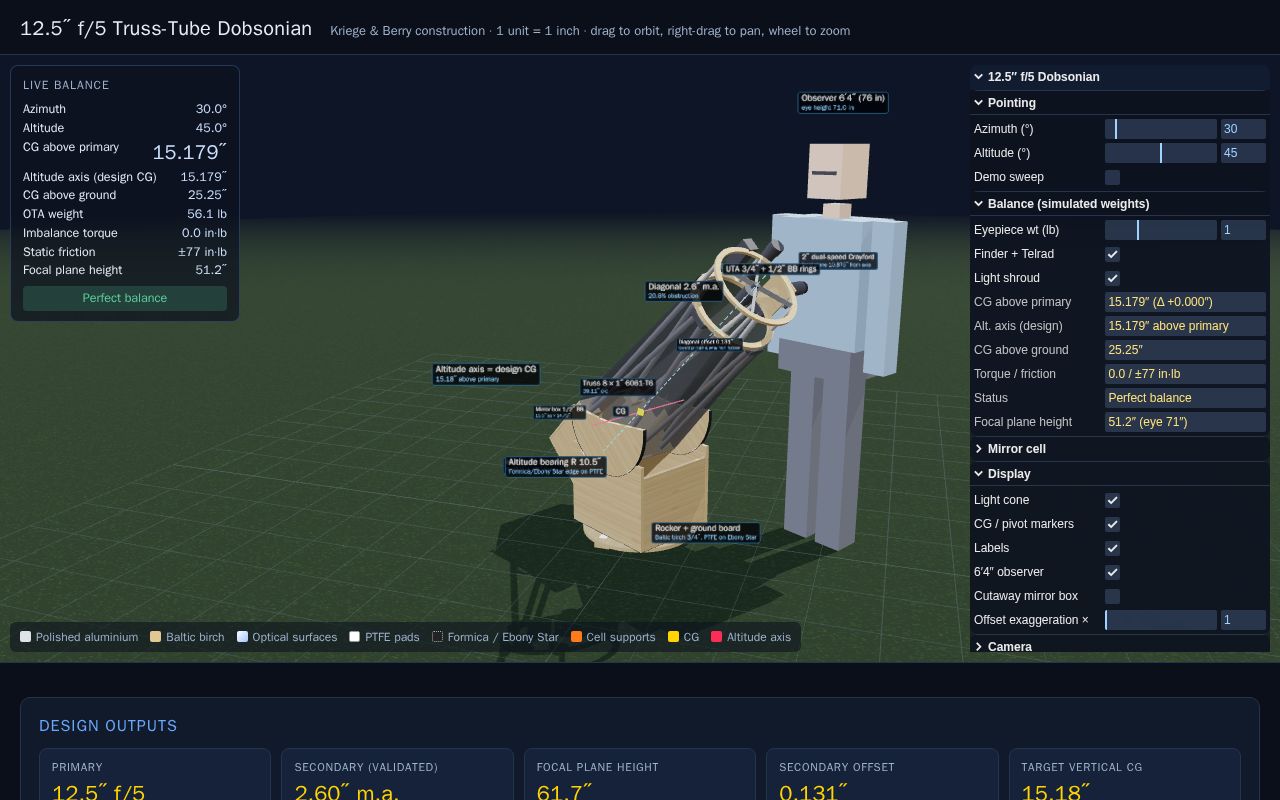Image resolution: width=1280 pixels, height=800 pixels.
Task: Uncheck the Labels checkbox in Display
Action: coord(1112,548)
